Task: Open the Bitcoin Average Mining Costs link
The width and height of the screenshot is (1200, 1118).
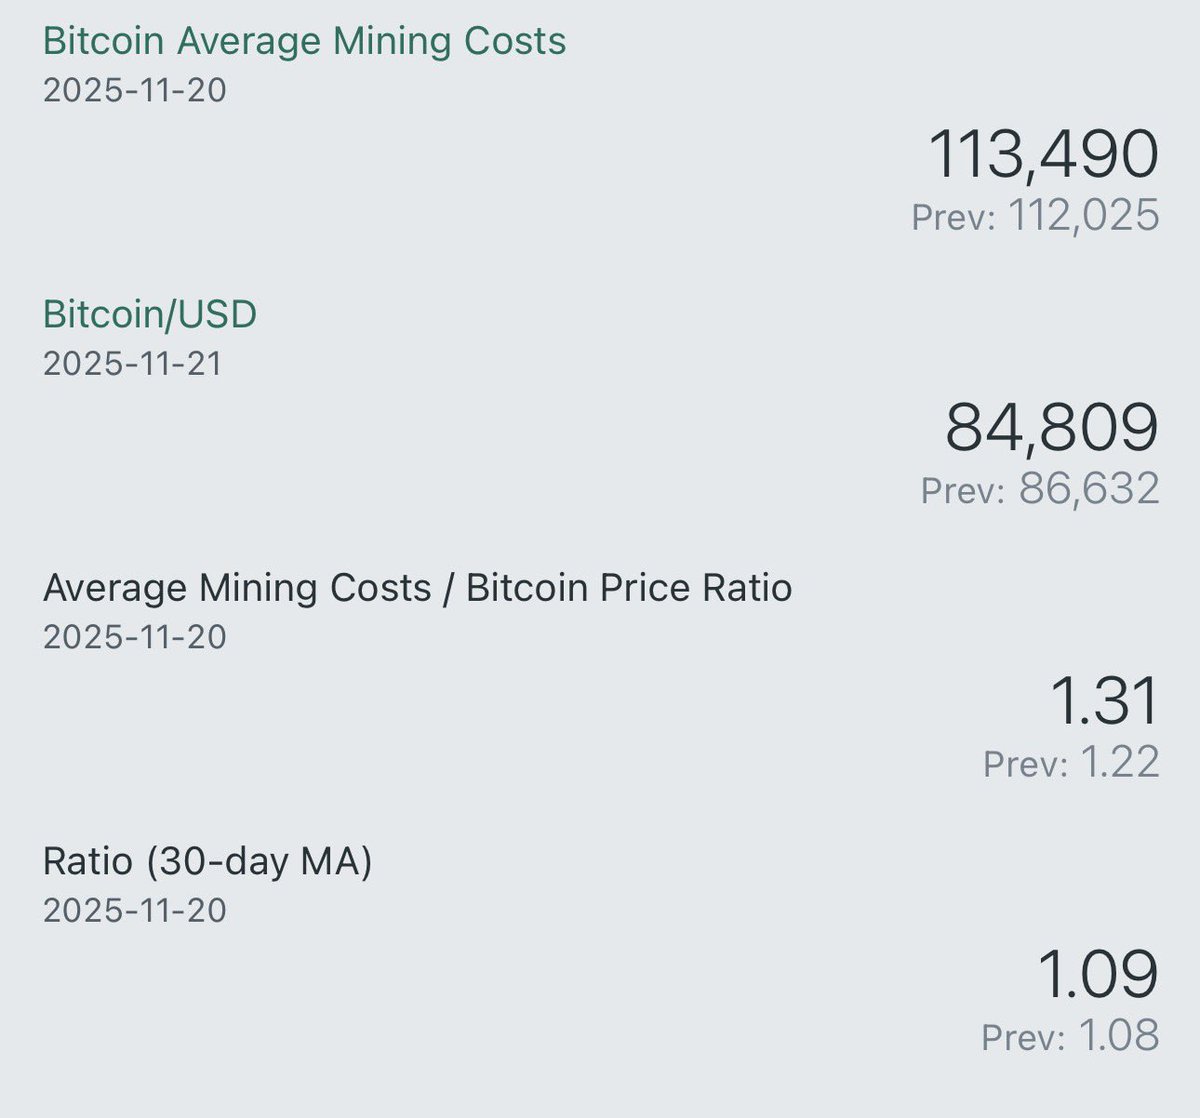Action: click(x=304, y=41)
